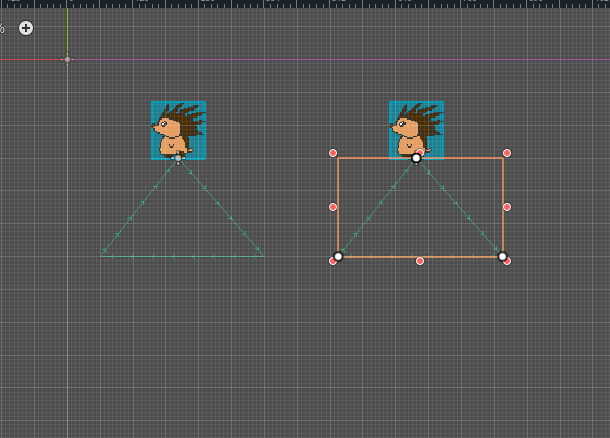Click the bottom-left white vertex of the selected triangle
Viewport: 610px width, 438px height.
click(x=338, y=257)
